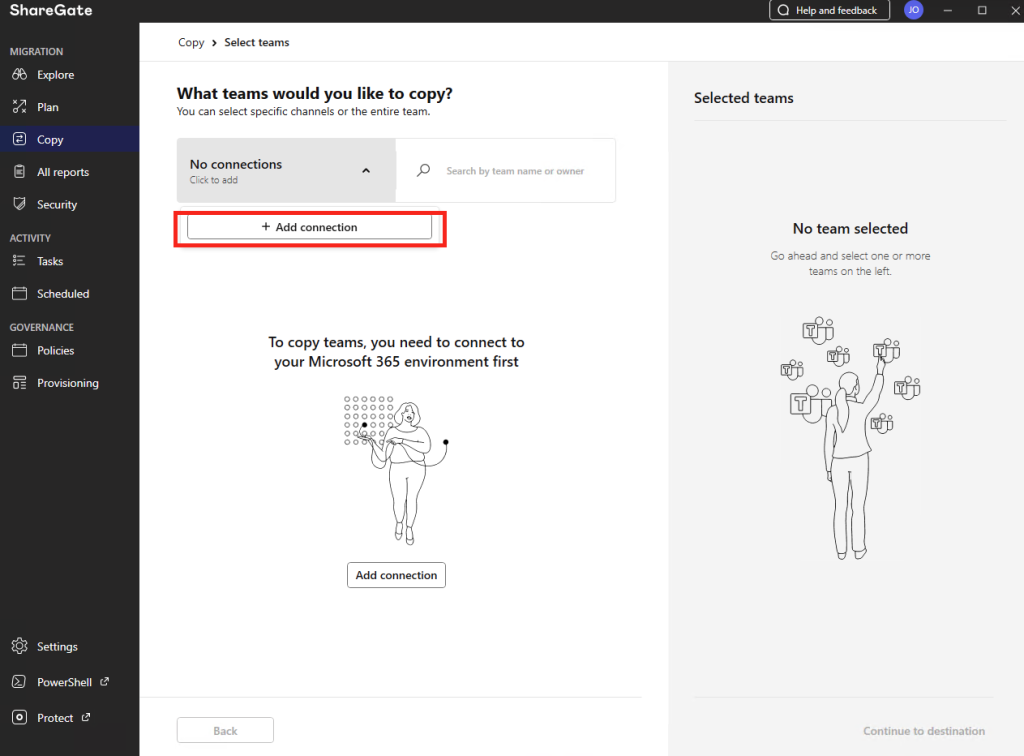Image resolution: width=1024 pixels, height=756 pixels.
Task: Click the Tasks list icon
Action: click(19, 260)
